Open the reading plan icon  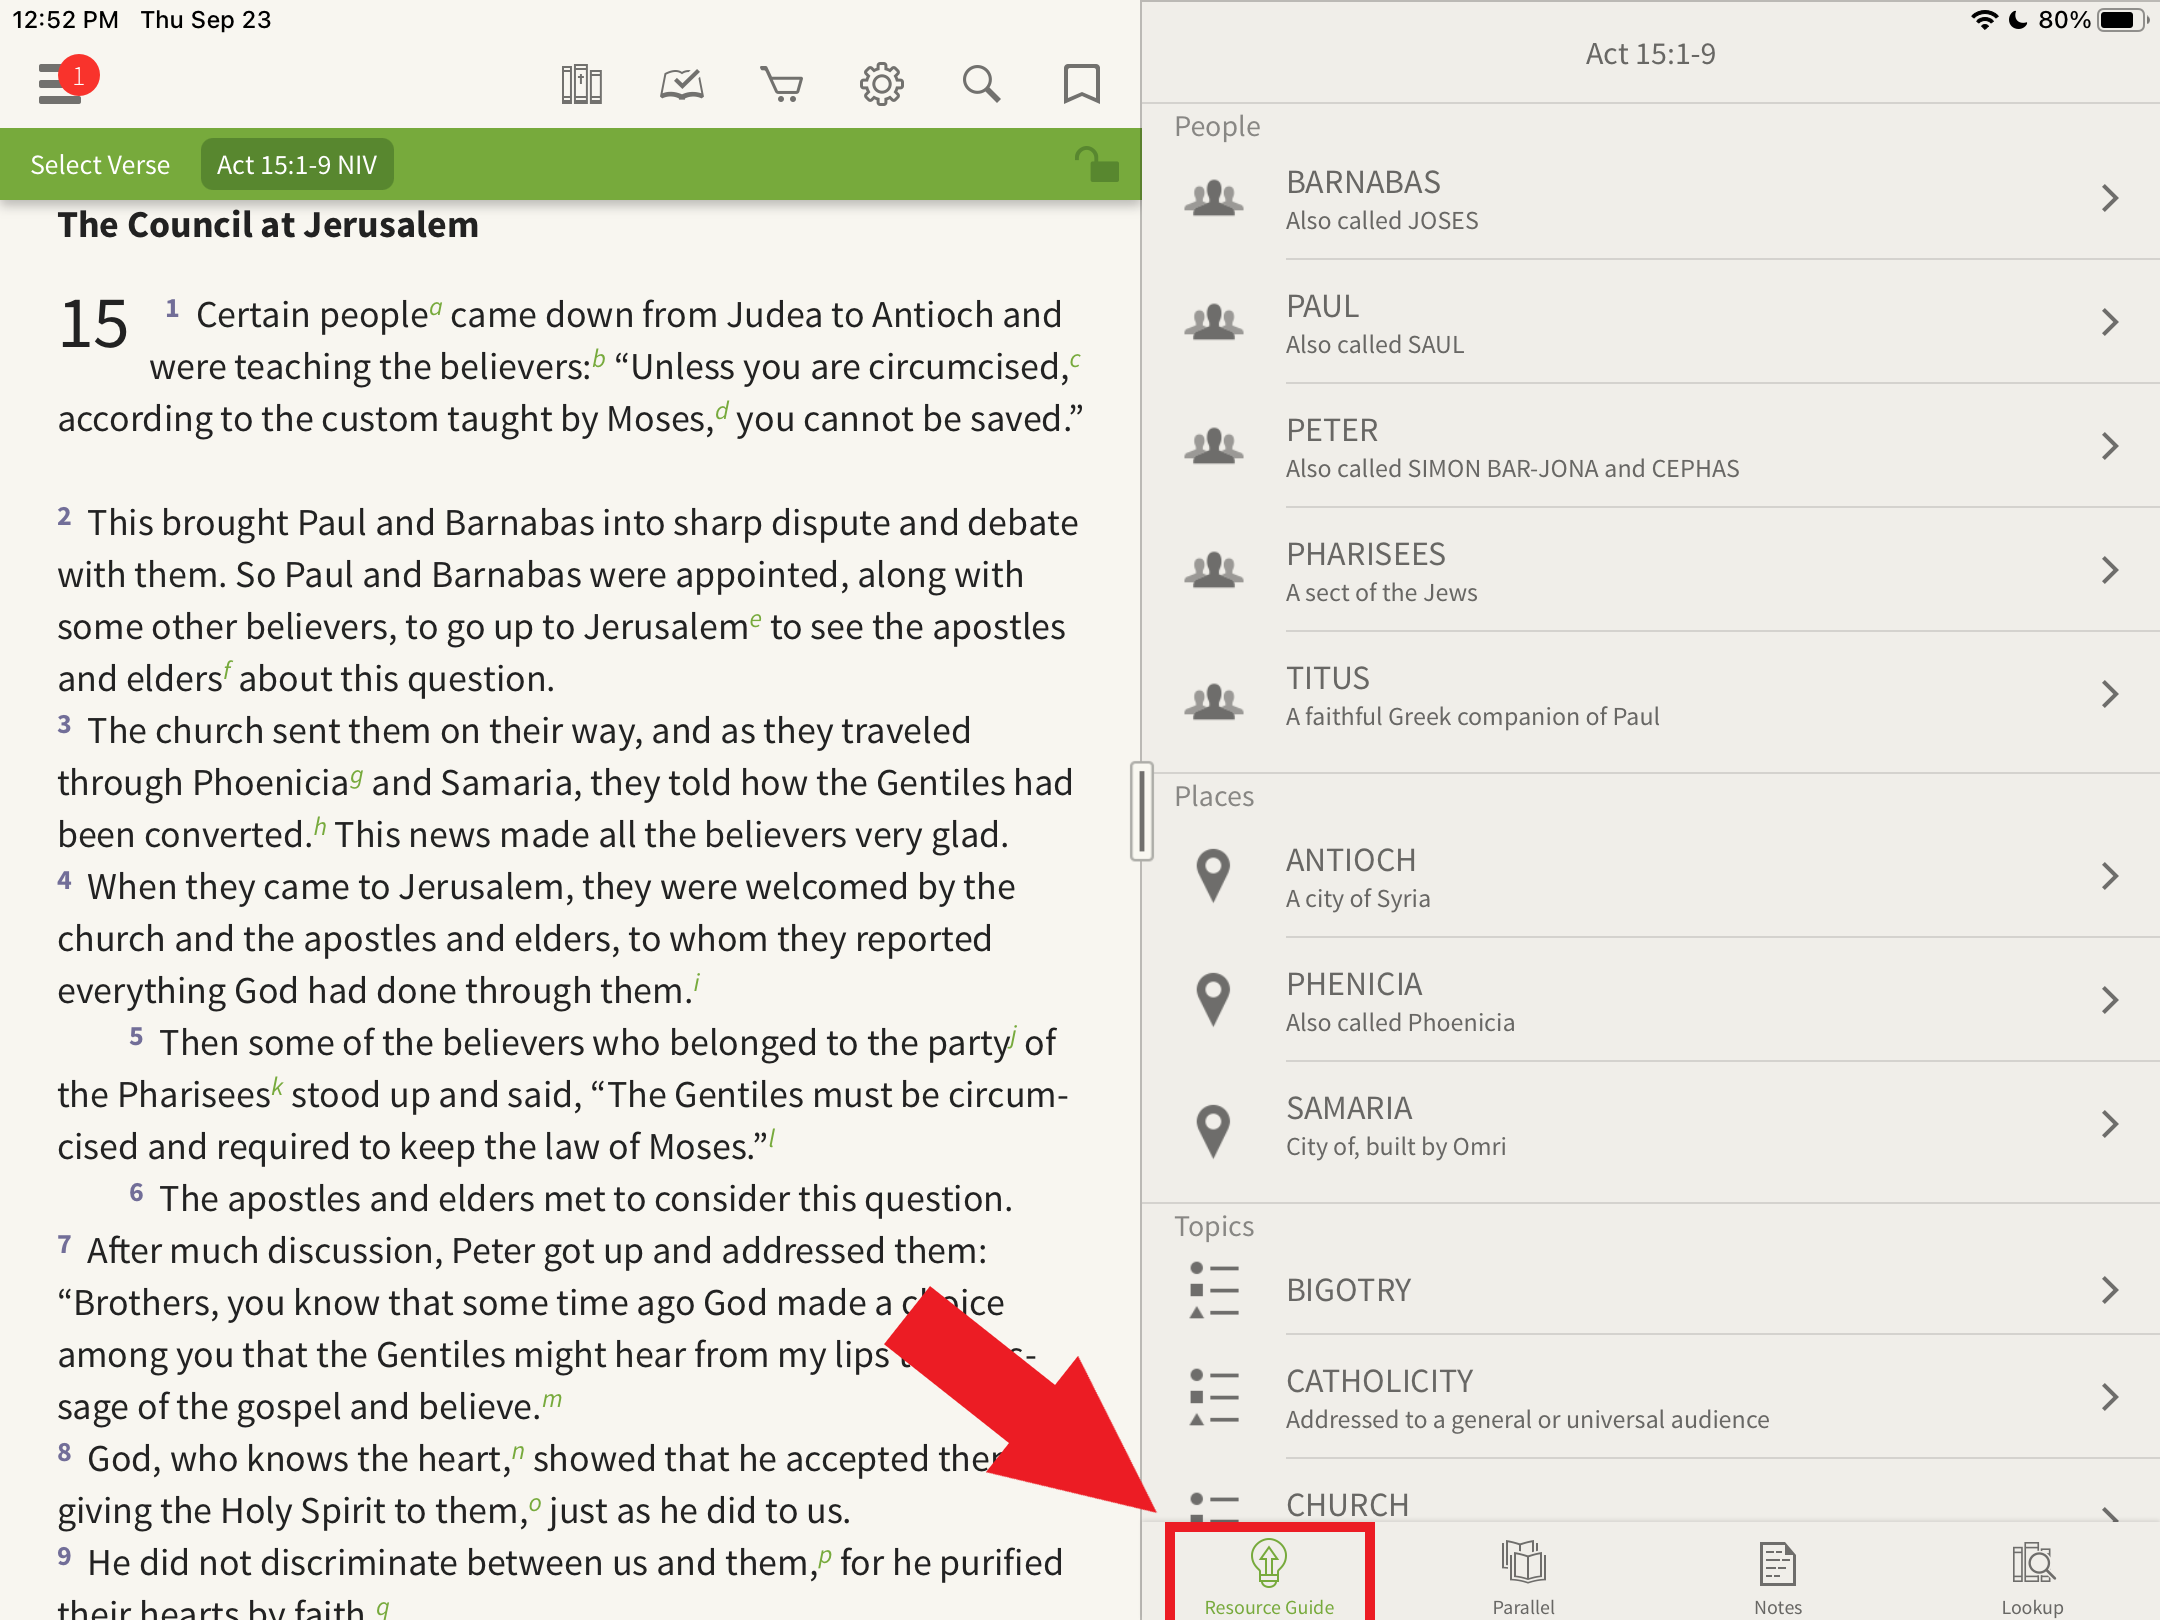682,84
